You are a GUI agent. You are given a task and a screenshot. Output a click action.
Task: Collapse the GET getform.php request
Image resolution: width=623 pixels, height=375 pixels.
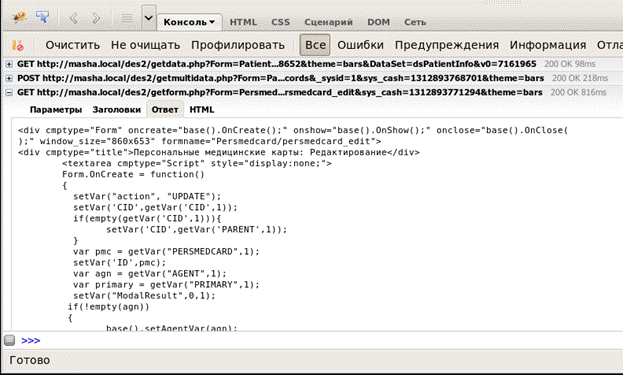coord(9,93)
